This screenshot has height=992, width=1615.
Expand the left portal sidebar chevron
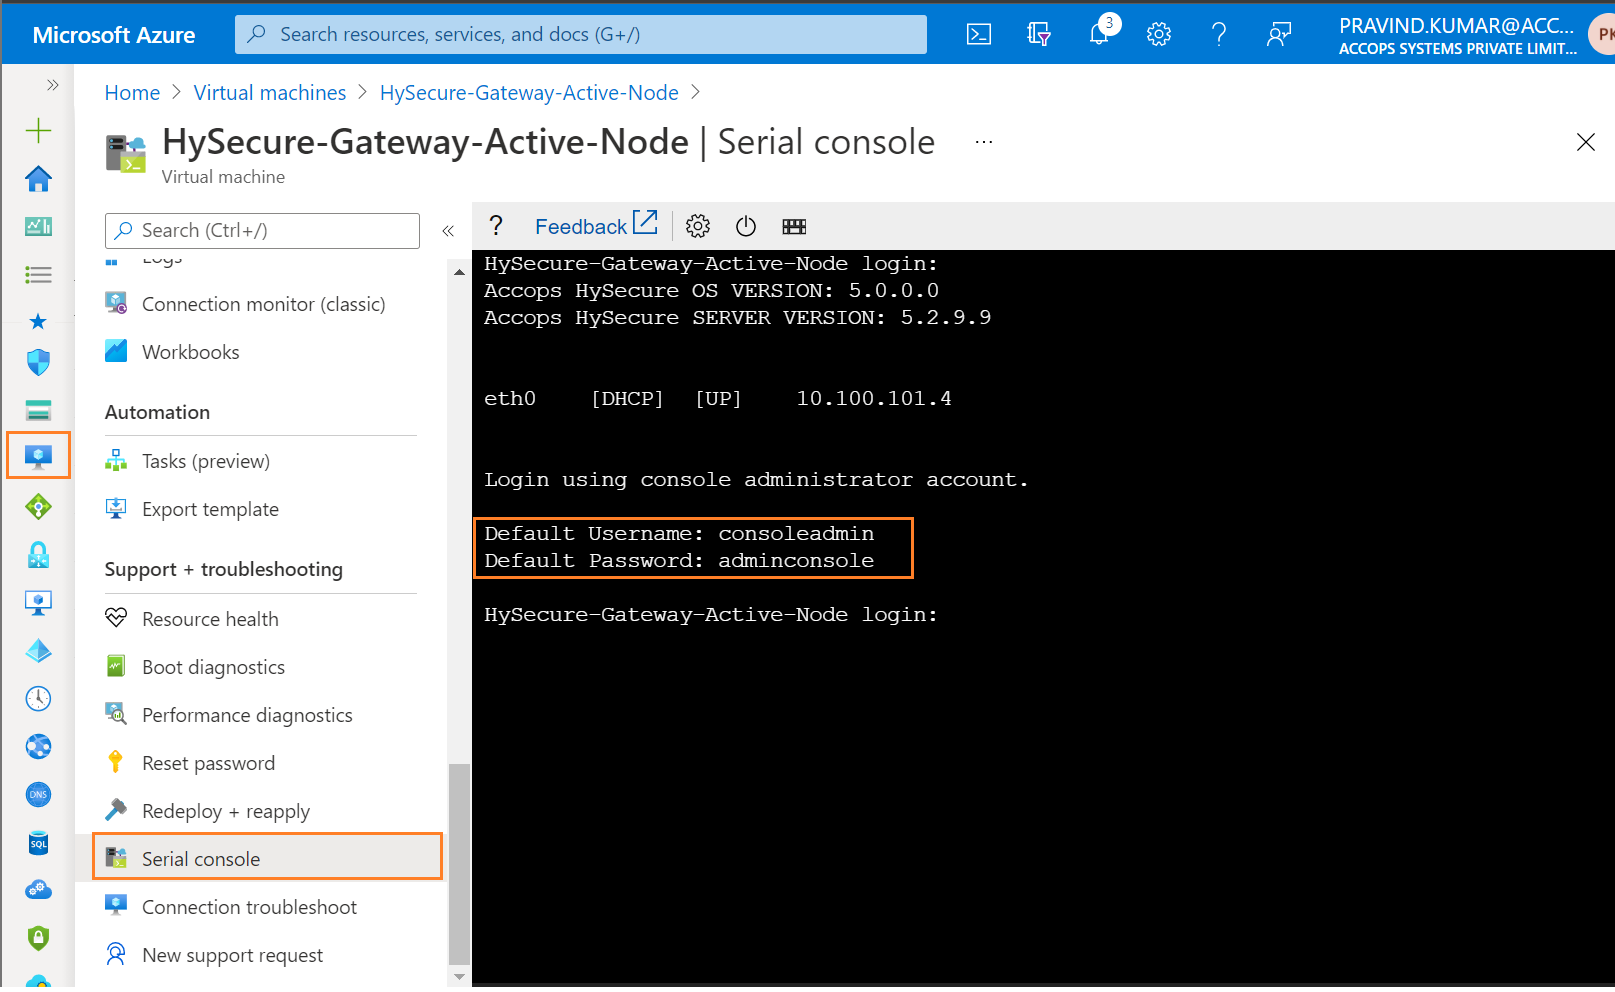point(52,85)
